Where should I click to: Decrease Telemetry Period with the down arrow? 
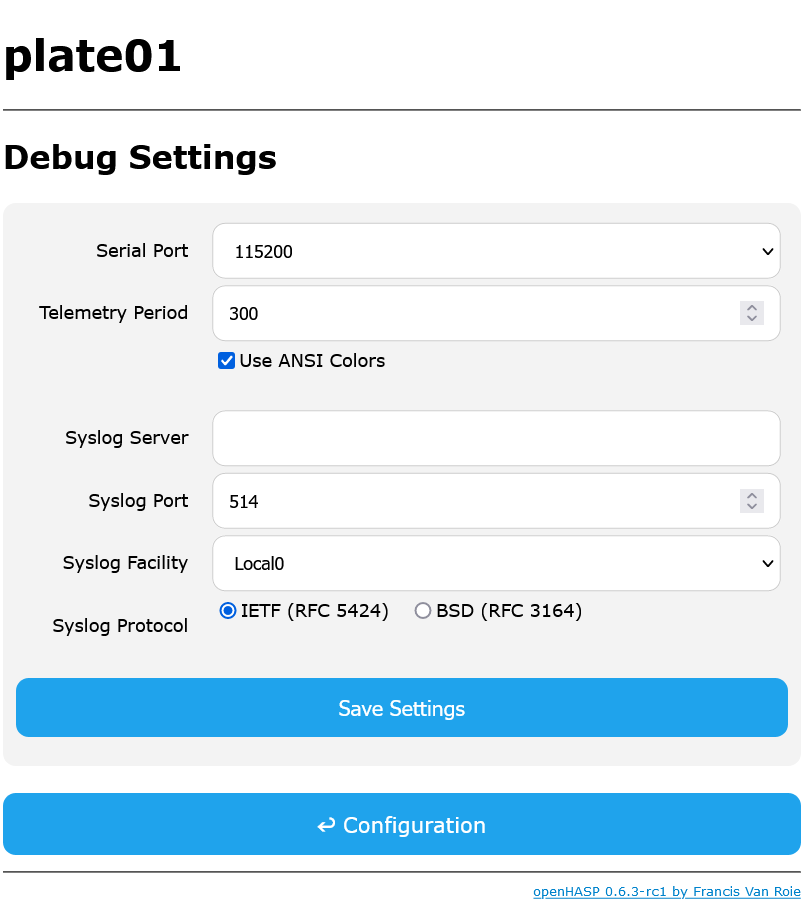pos(751,319)
